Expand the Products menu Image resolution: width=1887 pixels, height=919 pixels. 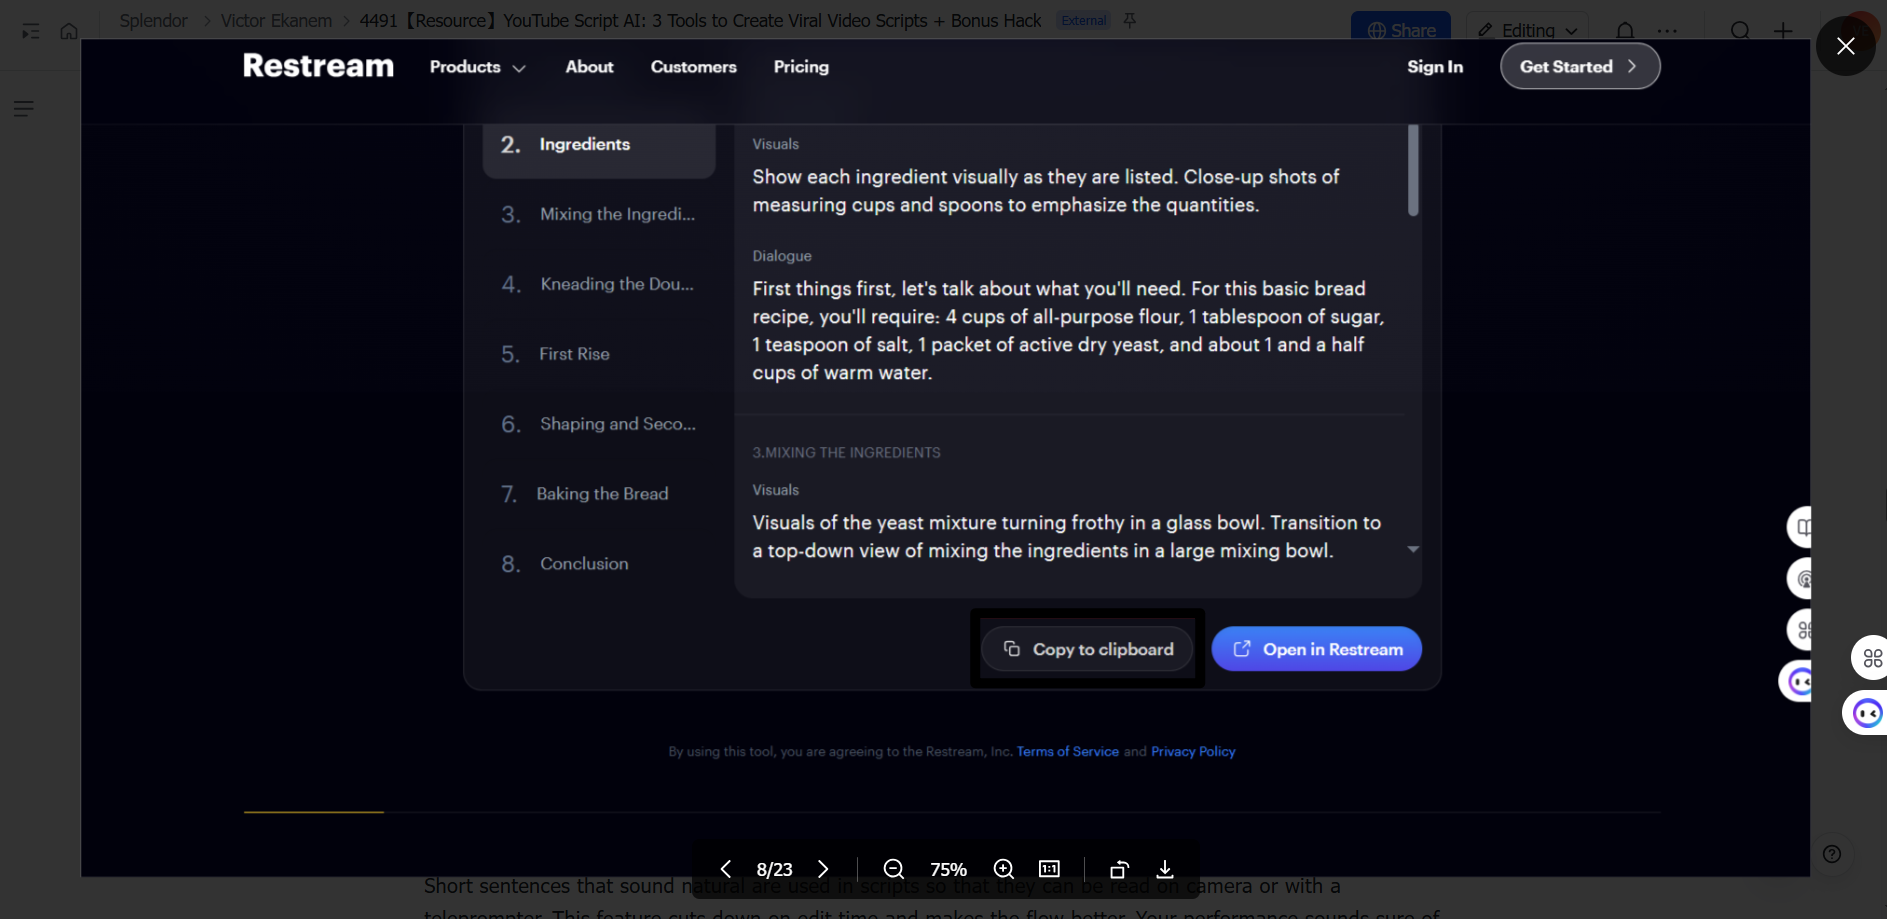coord(477,67)
